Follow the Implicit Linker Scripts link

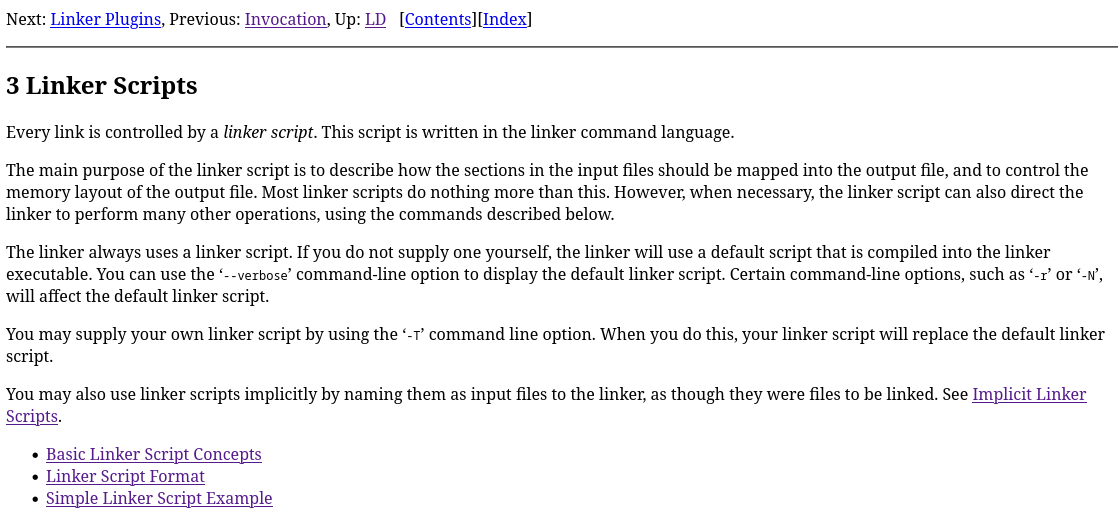click(1028, 395)
